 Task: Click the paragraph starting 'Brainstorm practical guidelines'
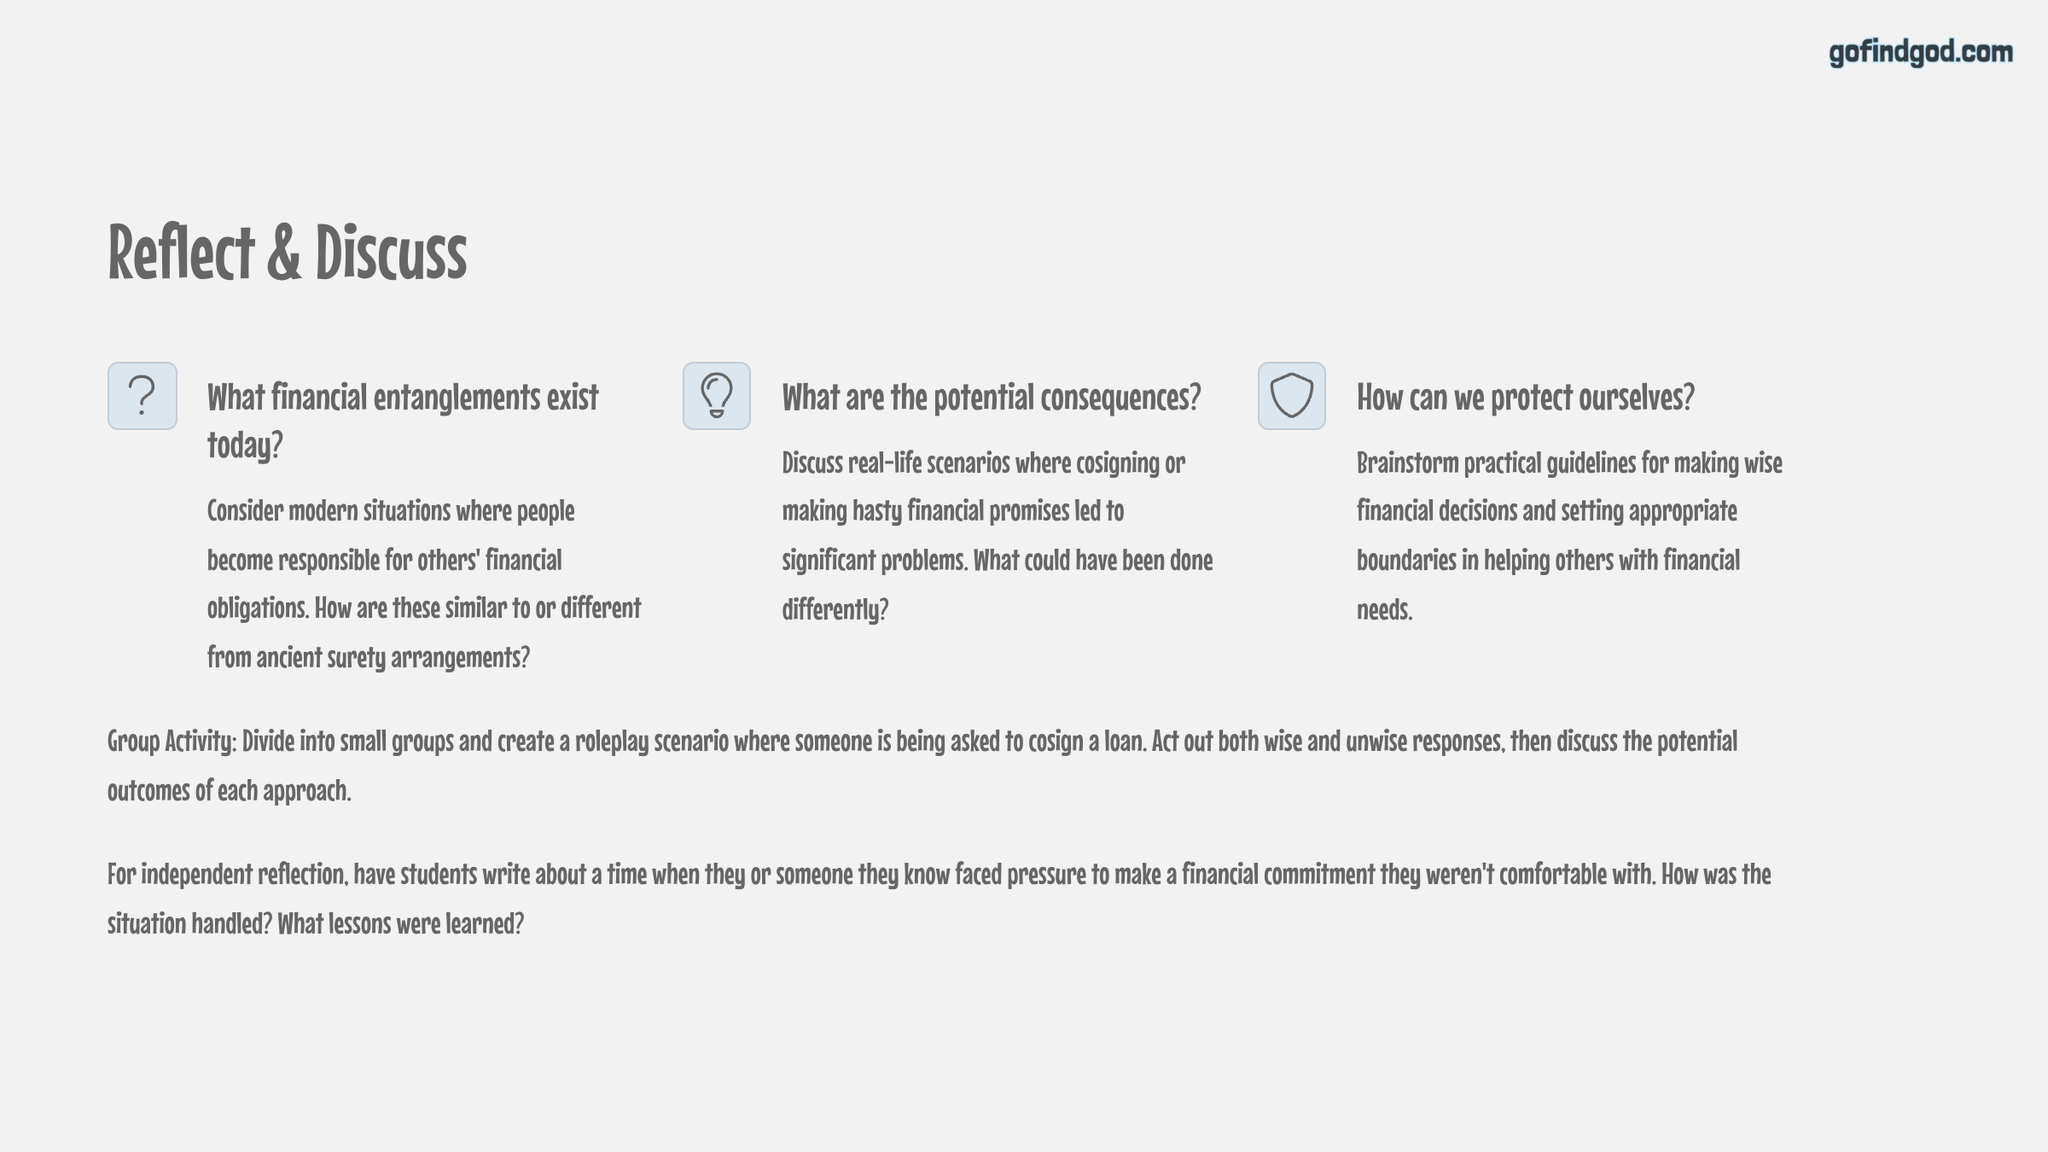pyautogui.click(x=1569, y=536)
